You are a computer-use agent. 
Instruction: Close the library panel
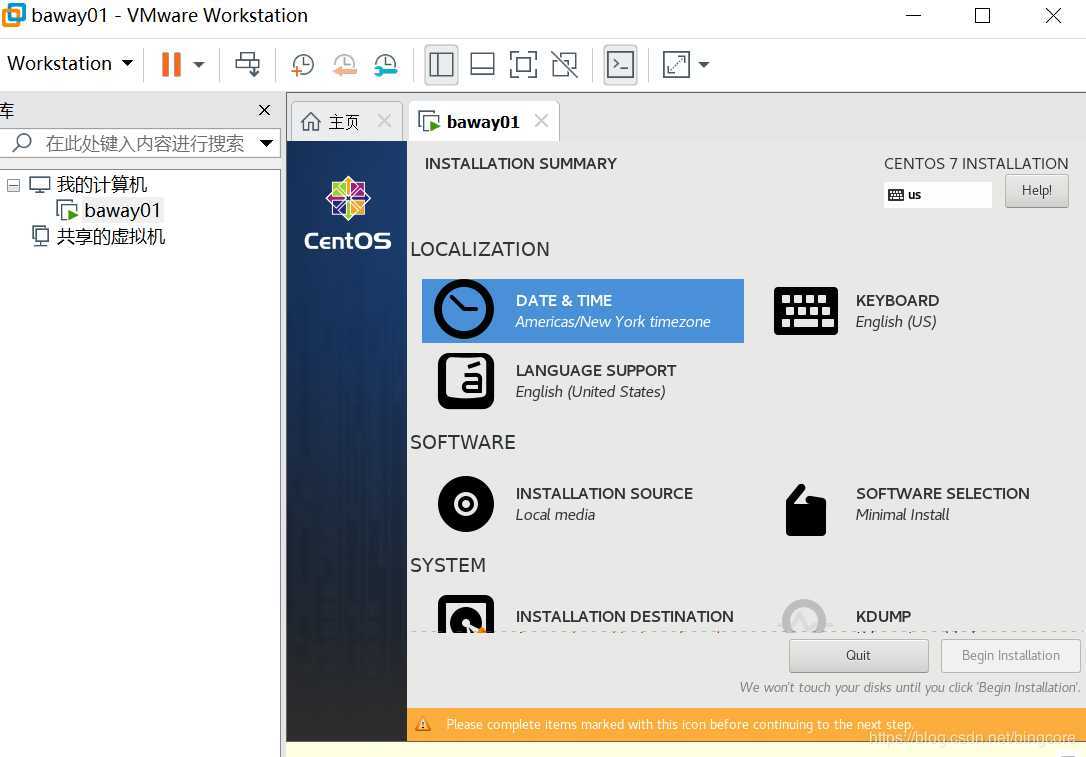click(264, 110)
